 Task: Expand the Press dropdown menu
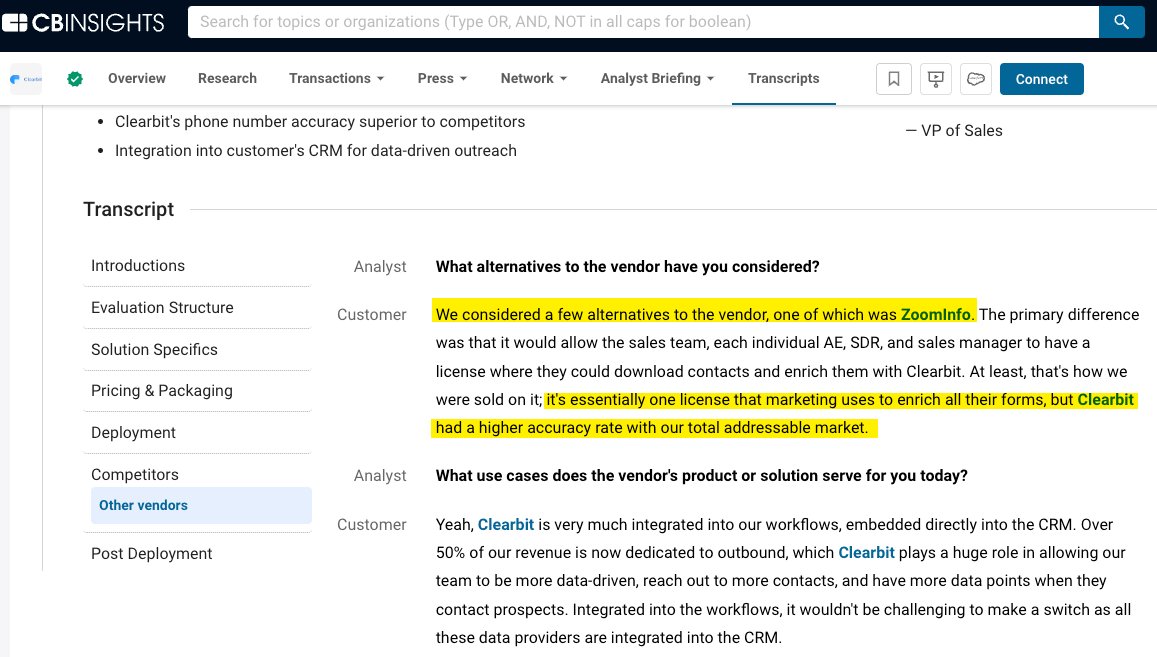tap(442, 78)
